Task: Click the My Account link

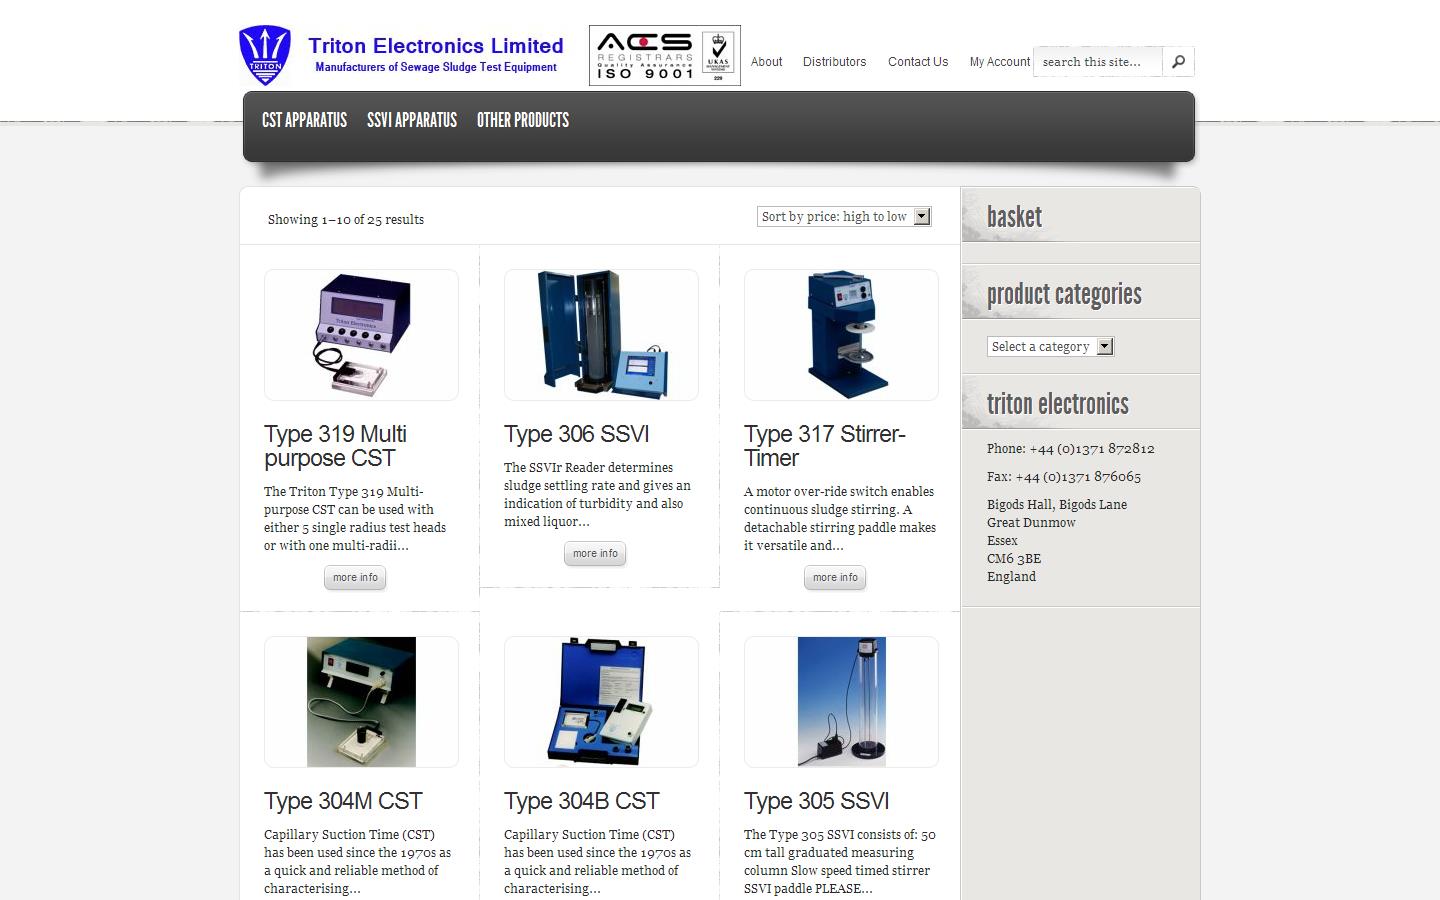Action: pyautogui.click(x=999, y=62)
